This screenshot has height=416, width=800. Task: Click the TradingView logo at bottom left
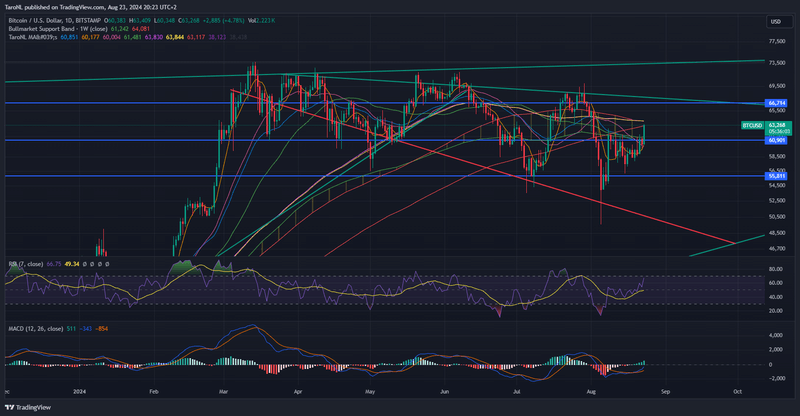[x=28, y=407]
